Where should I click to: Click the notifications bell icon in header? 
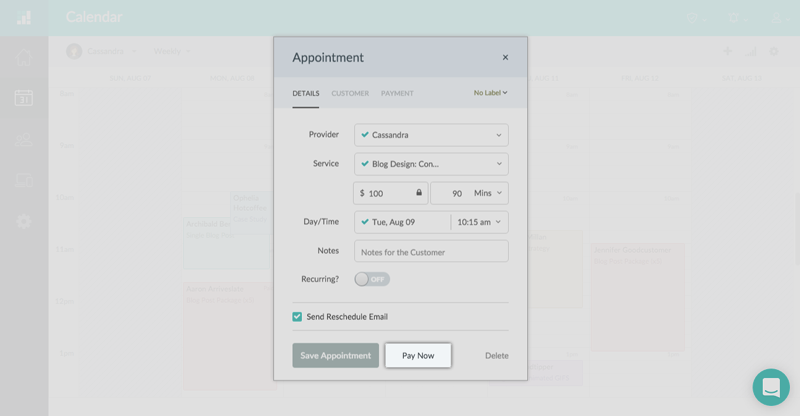pos(736,18)
